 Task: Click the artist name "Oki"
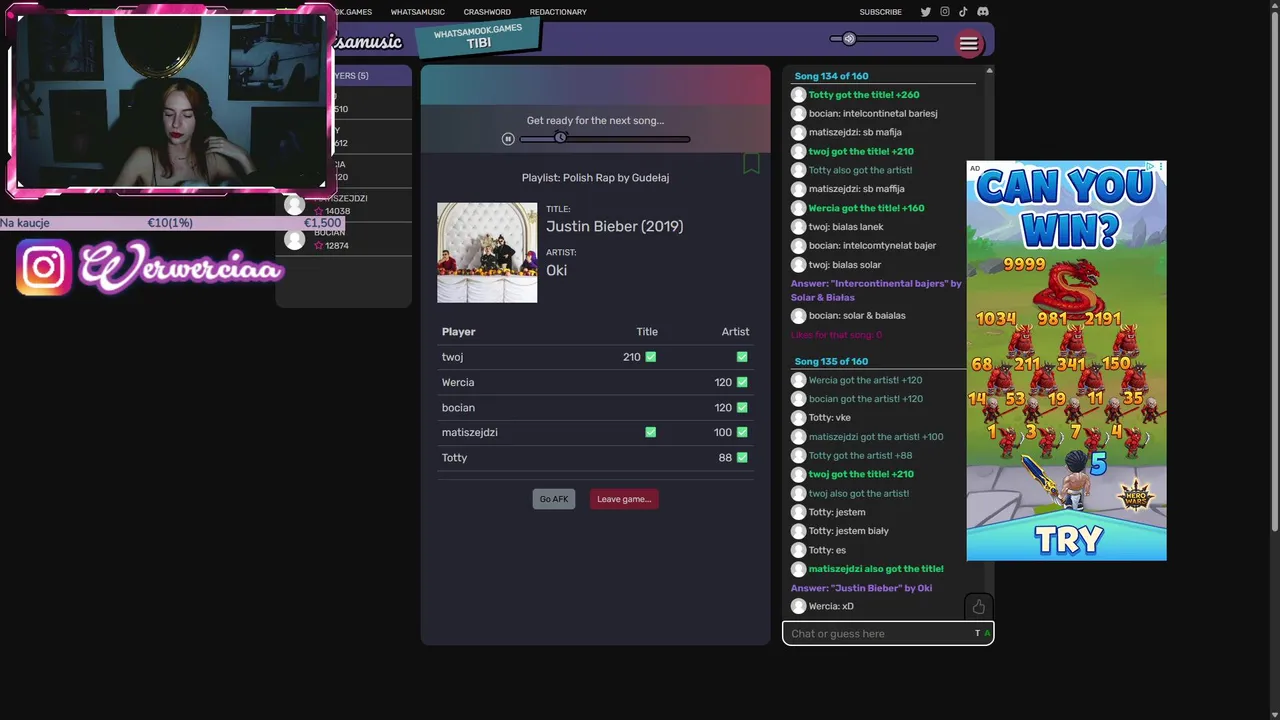pyautogui.click(x=556, y=270)
